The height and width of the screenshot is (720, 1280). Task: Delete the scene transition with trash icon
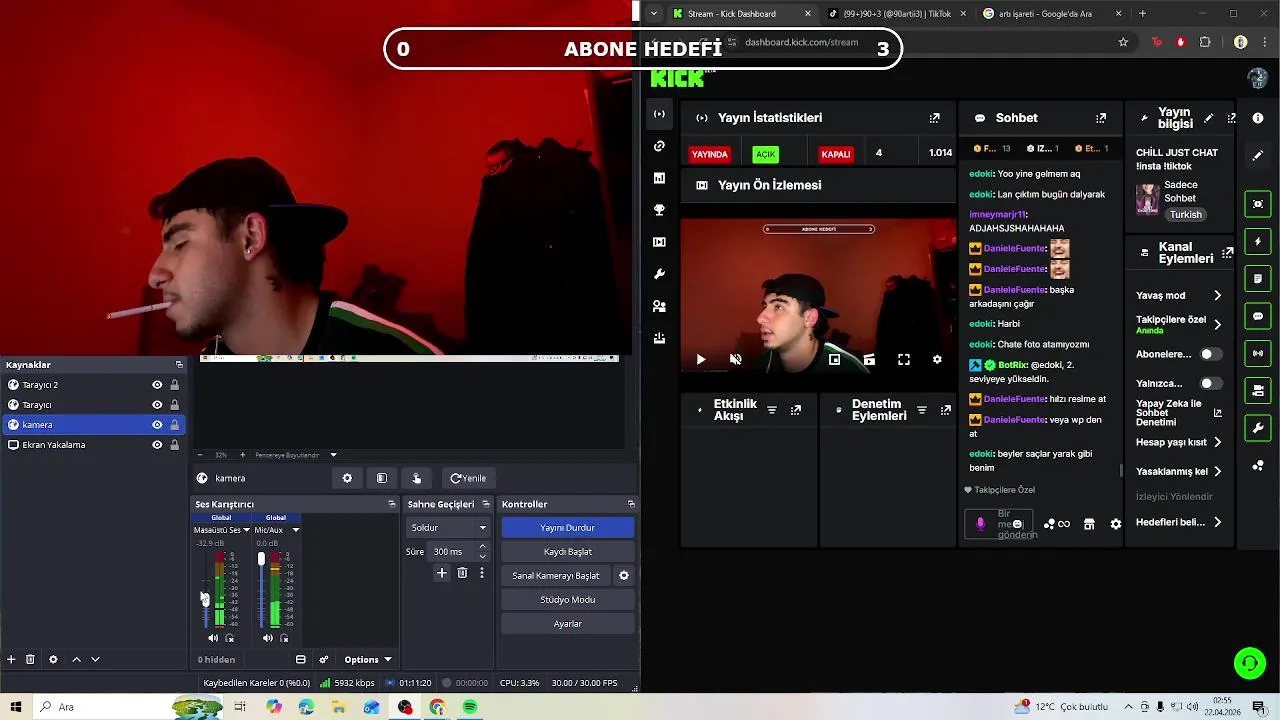pos(462,573)
